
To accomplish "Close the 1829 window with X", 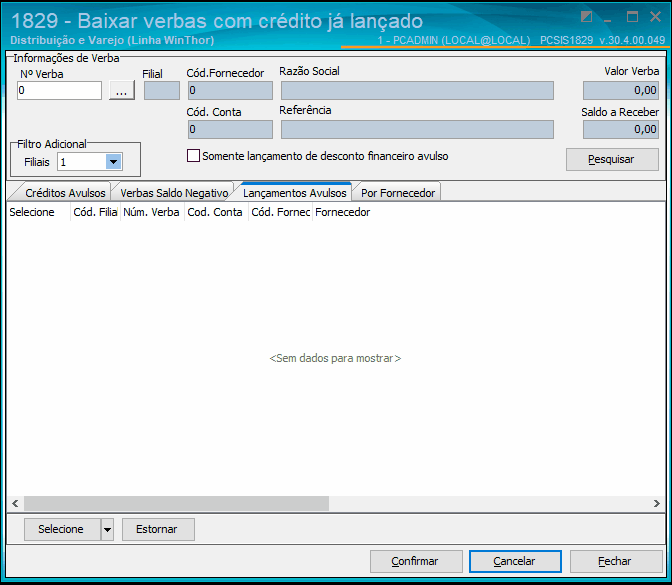I will 655,17.
